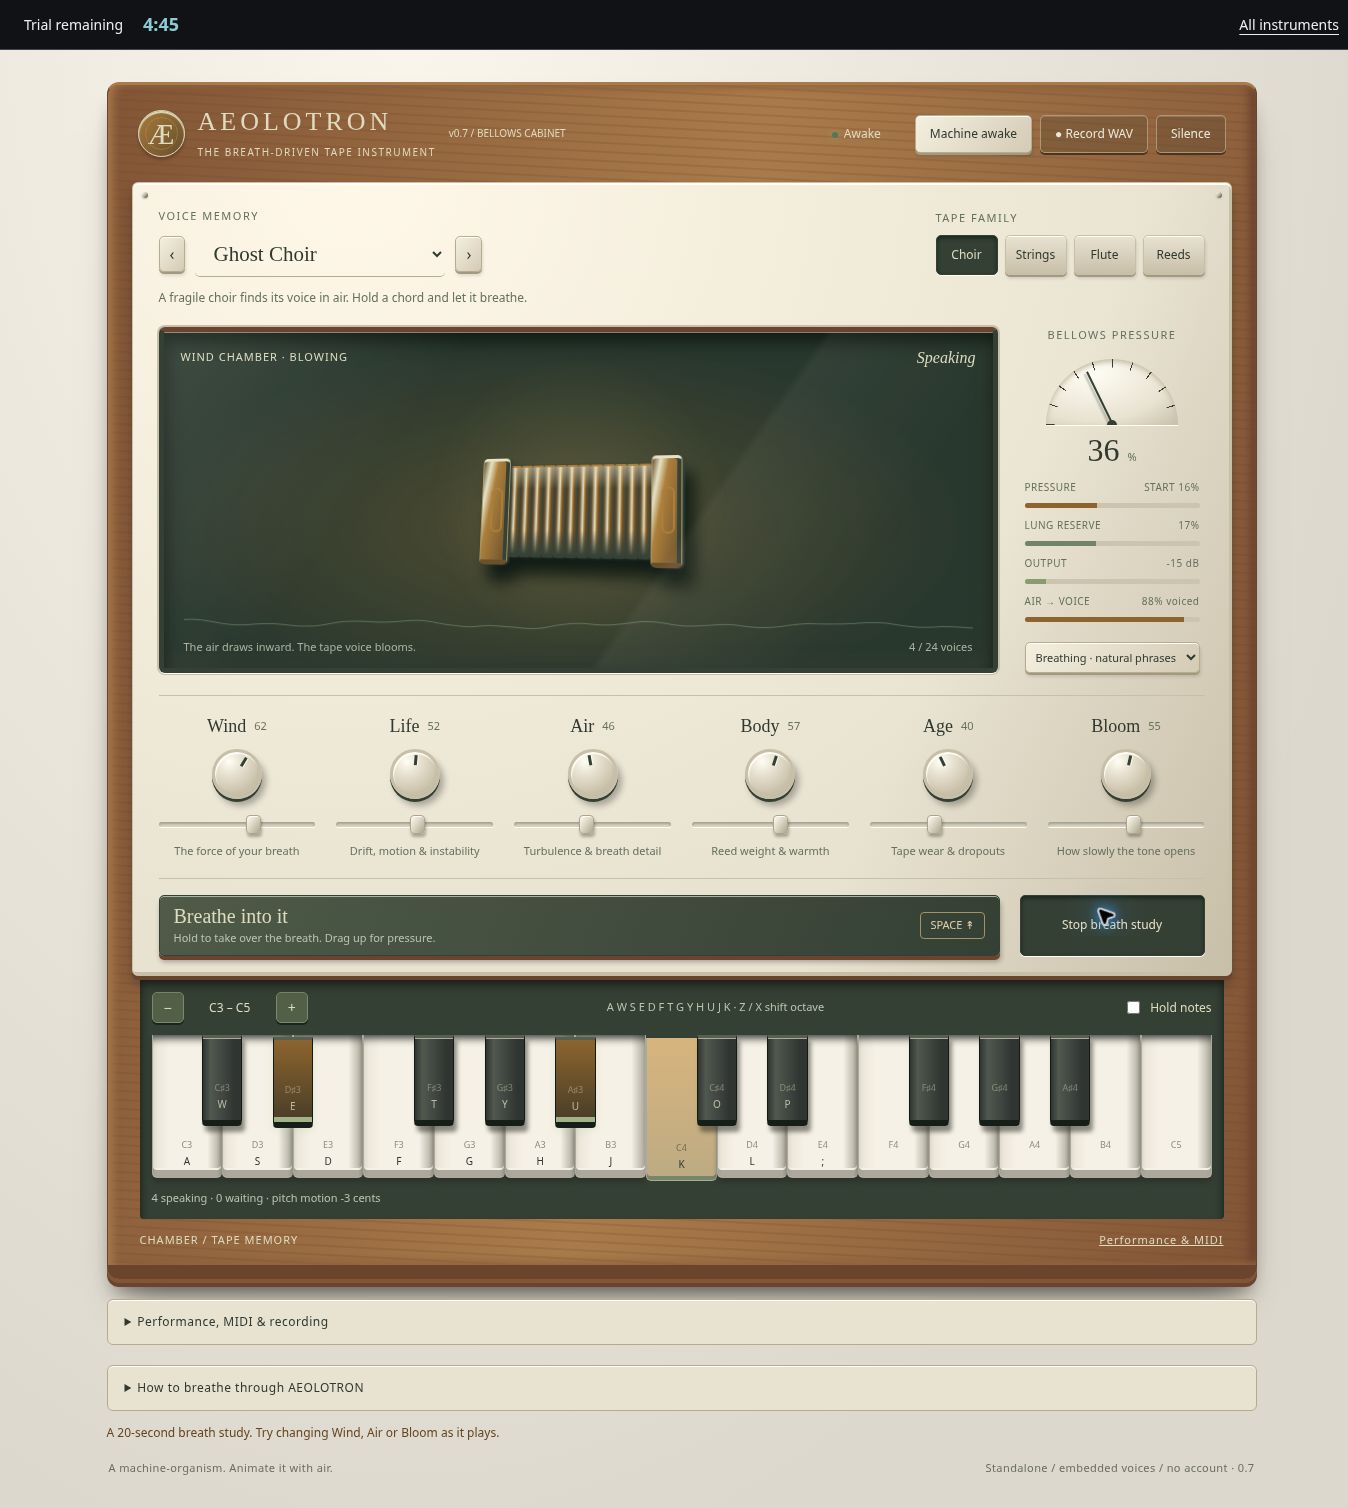Click the bellows accordion in wind chamber
The height and width of the screenshot is (1508, 1348).
[x=582, y=511]
